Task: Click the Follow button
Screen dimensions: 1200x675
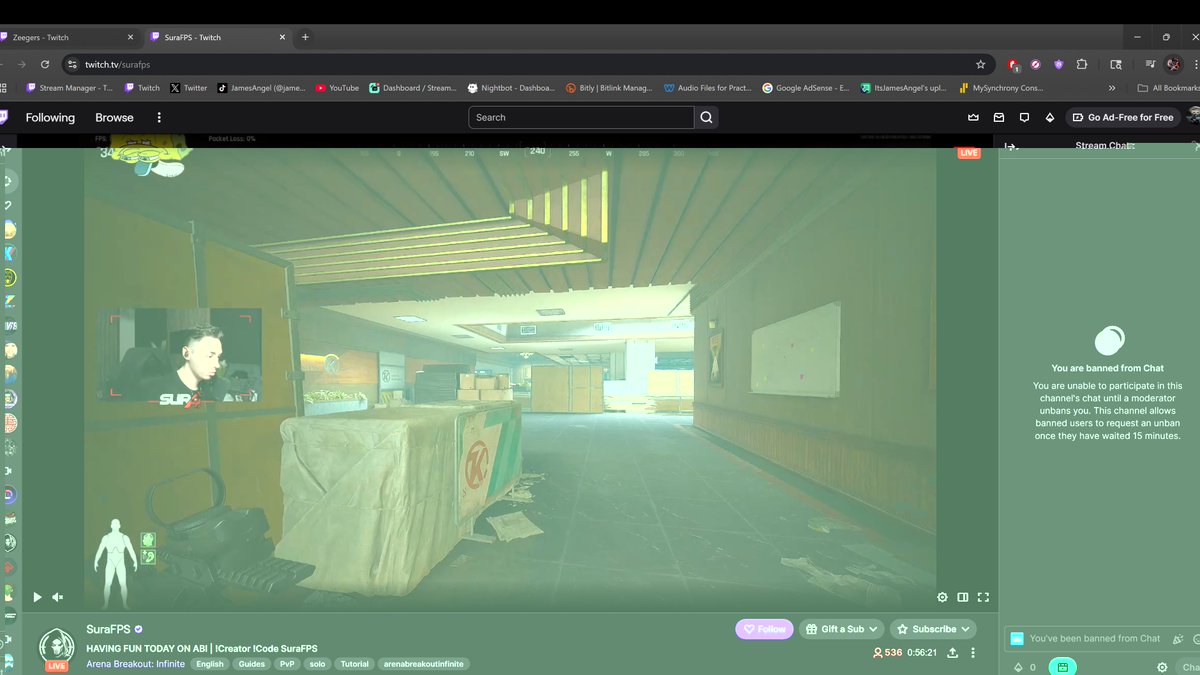Action: pos(764,629)
